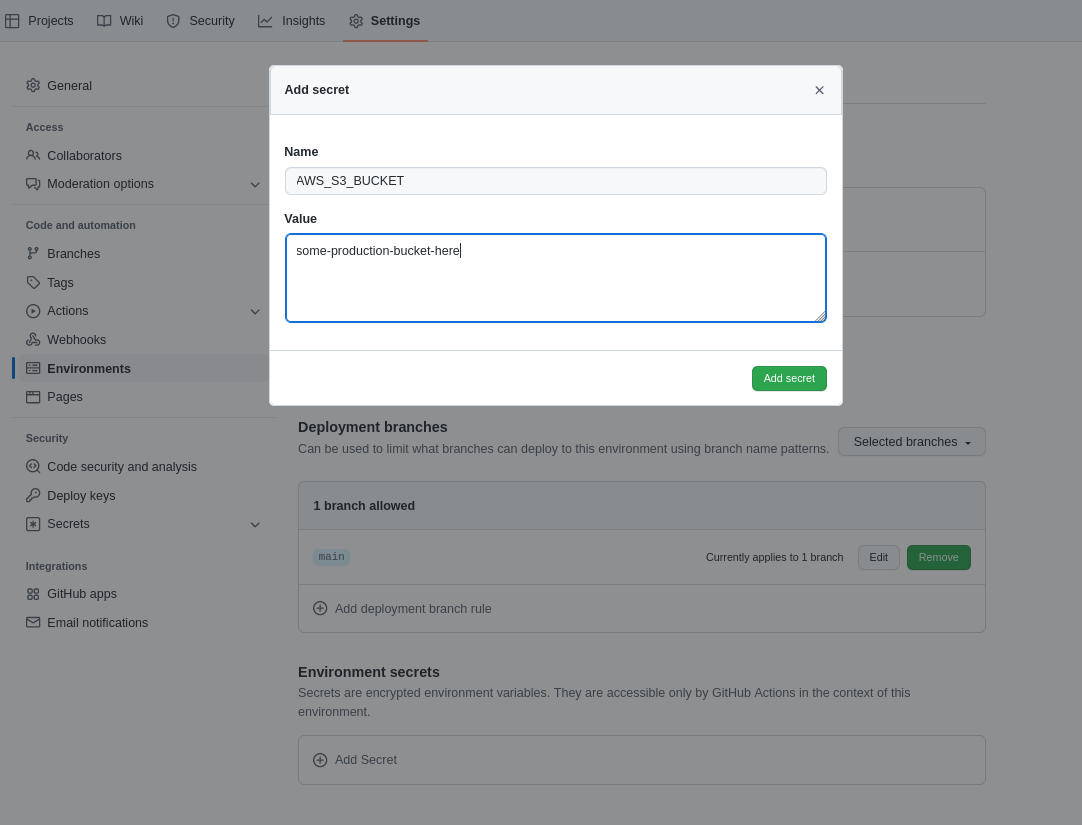Image resolution: width=1082 pixels, height=825 pixels.
Task: Open the Security tab
Action: click(201, 21)
